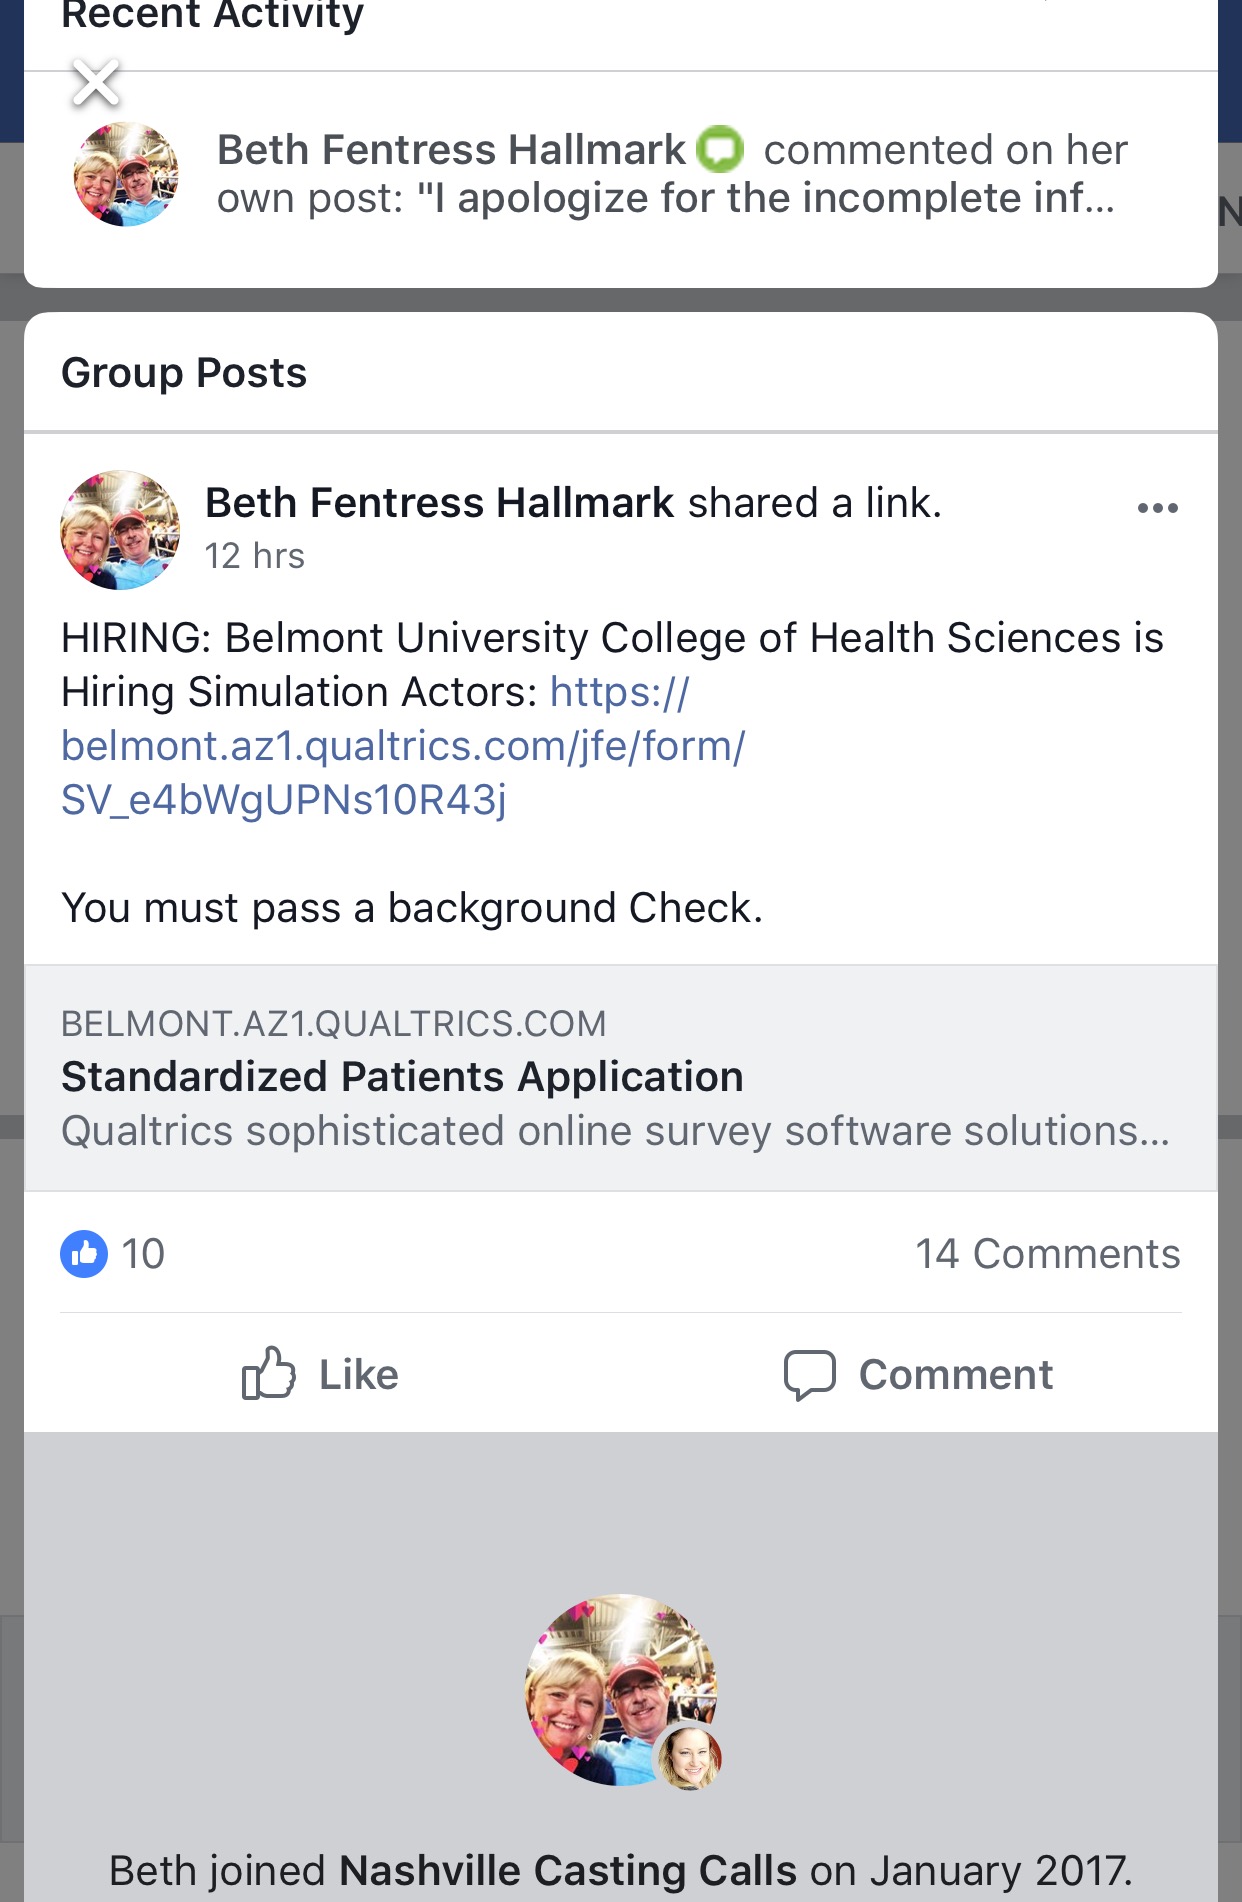Tap the thumbs-up outline icon
The height and width of the screenshot is (1902, 1242).
[x=268, y=1373]
